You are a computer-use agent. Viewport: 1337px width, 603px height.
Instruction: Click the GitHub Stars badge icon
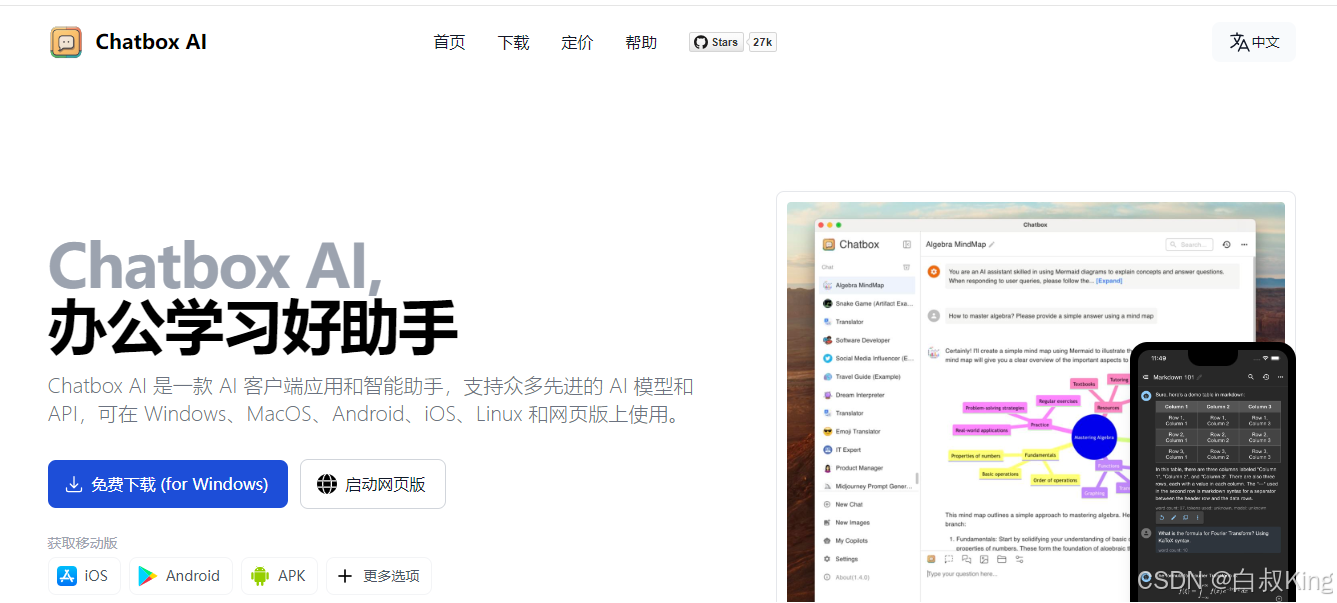click(x=701, y=42)
